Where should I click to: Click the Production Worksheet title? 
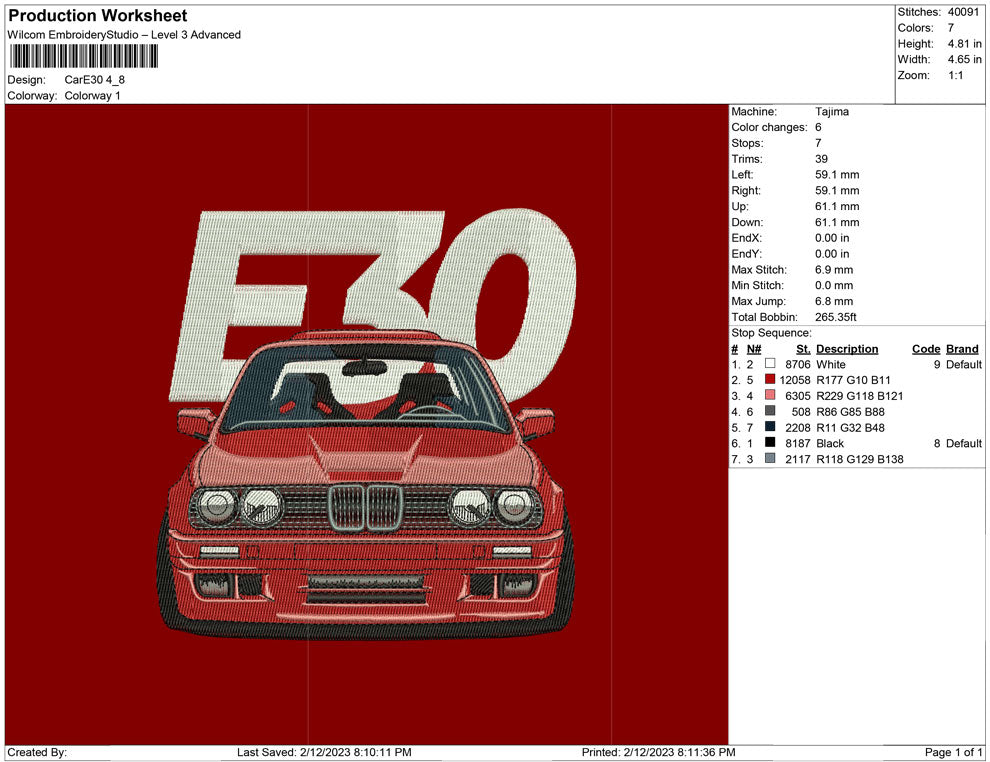click(98, 16)
